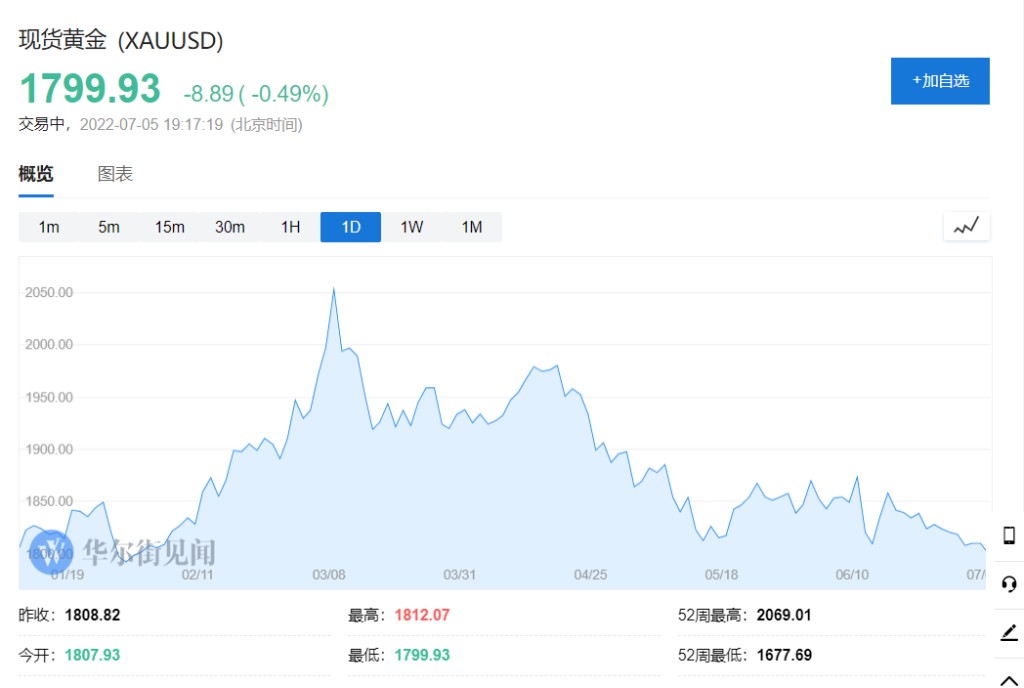
Task: Toggle the line chart type icon
Action: [x=966, y=227]
